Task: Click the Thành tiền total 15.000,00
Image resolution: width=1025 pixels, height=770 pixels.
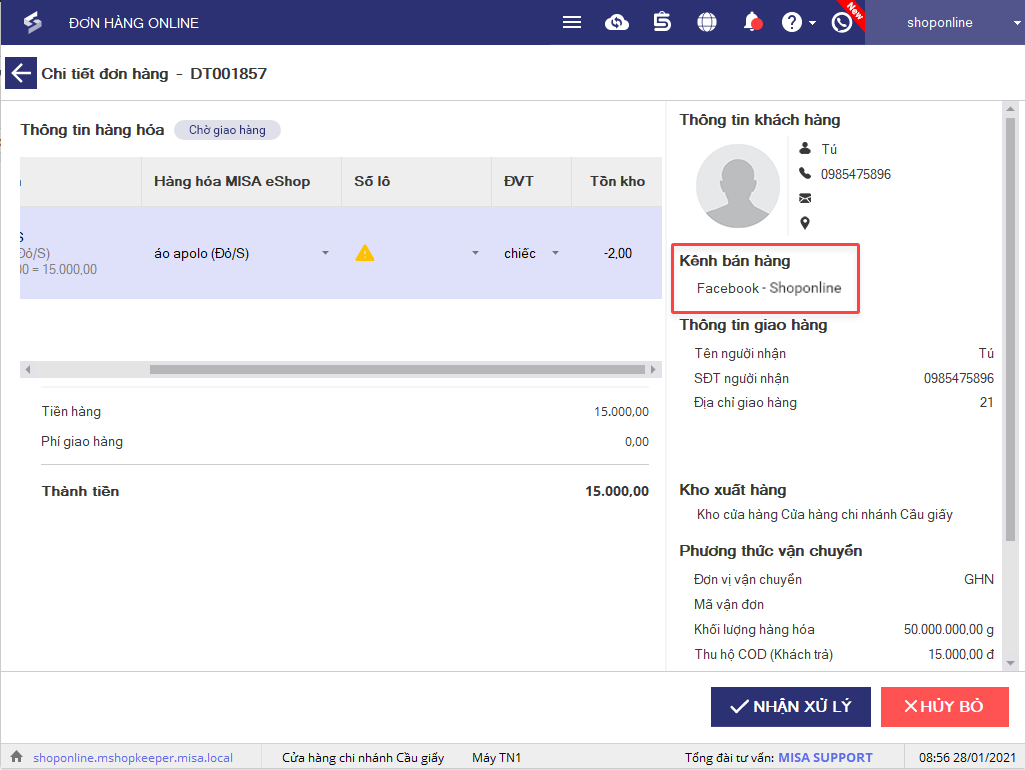Action: pyautogui.click(x=616, y=491)
